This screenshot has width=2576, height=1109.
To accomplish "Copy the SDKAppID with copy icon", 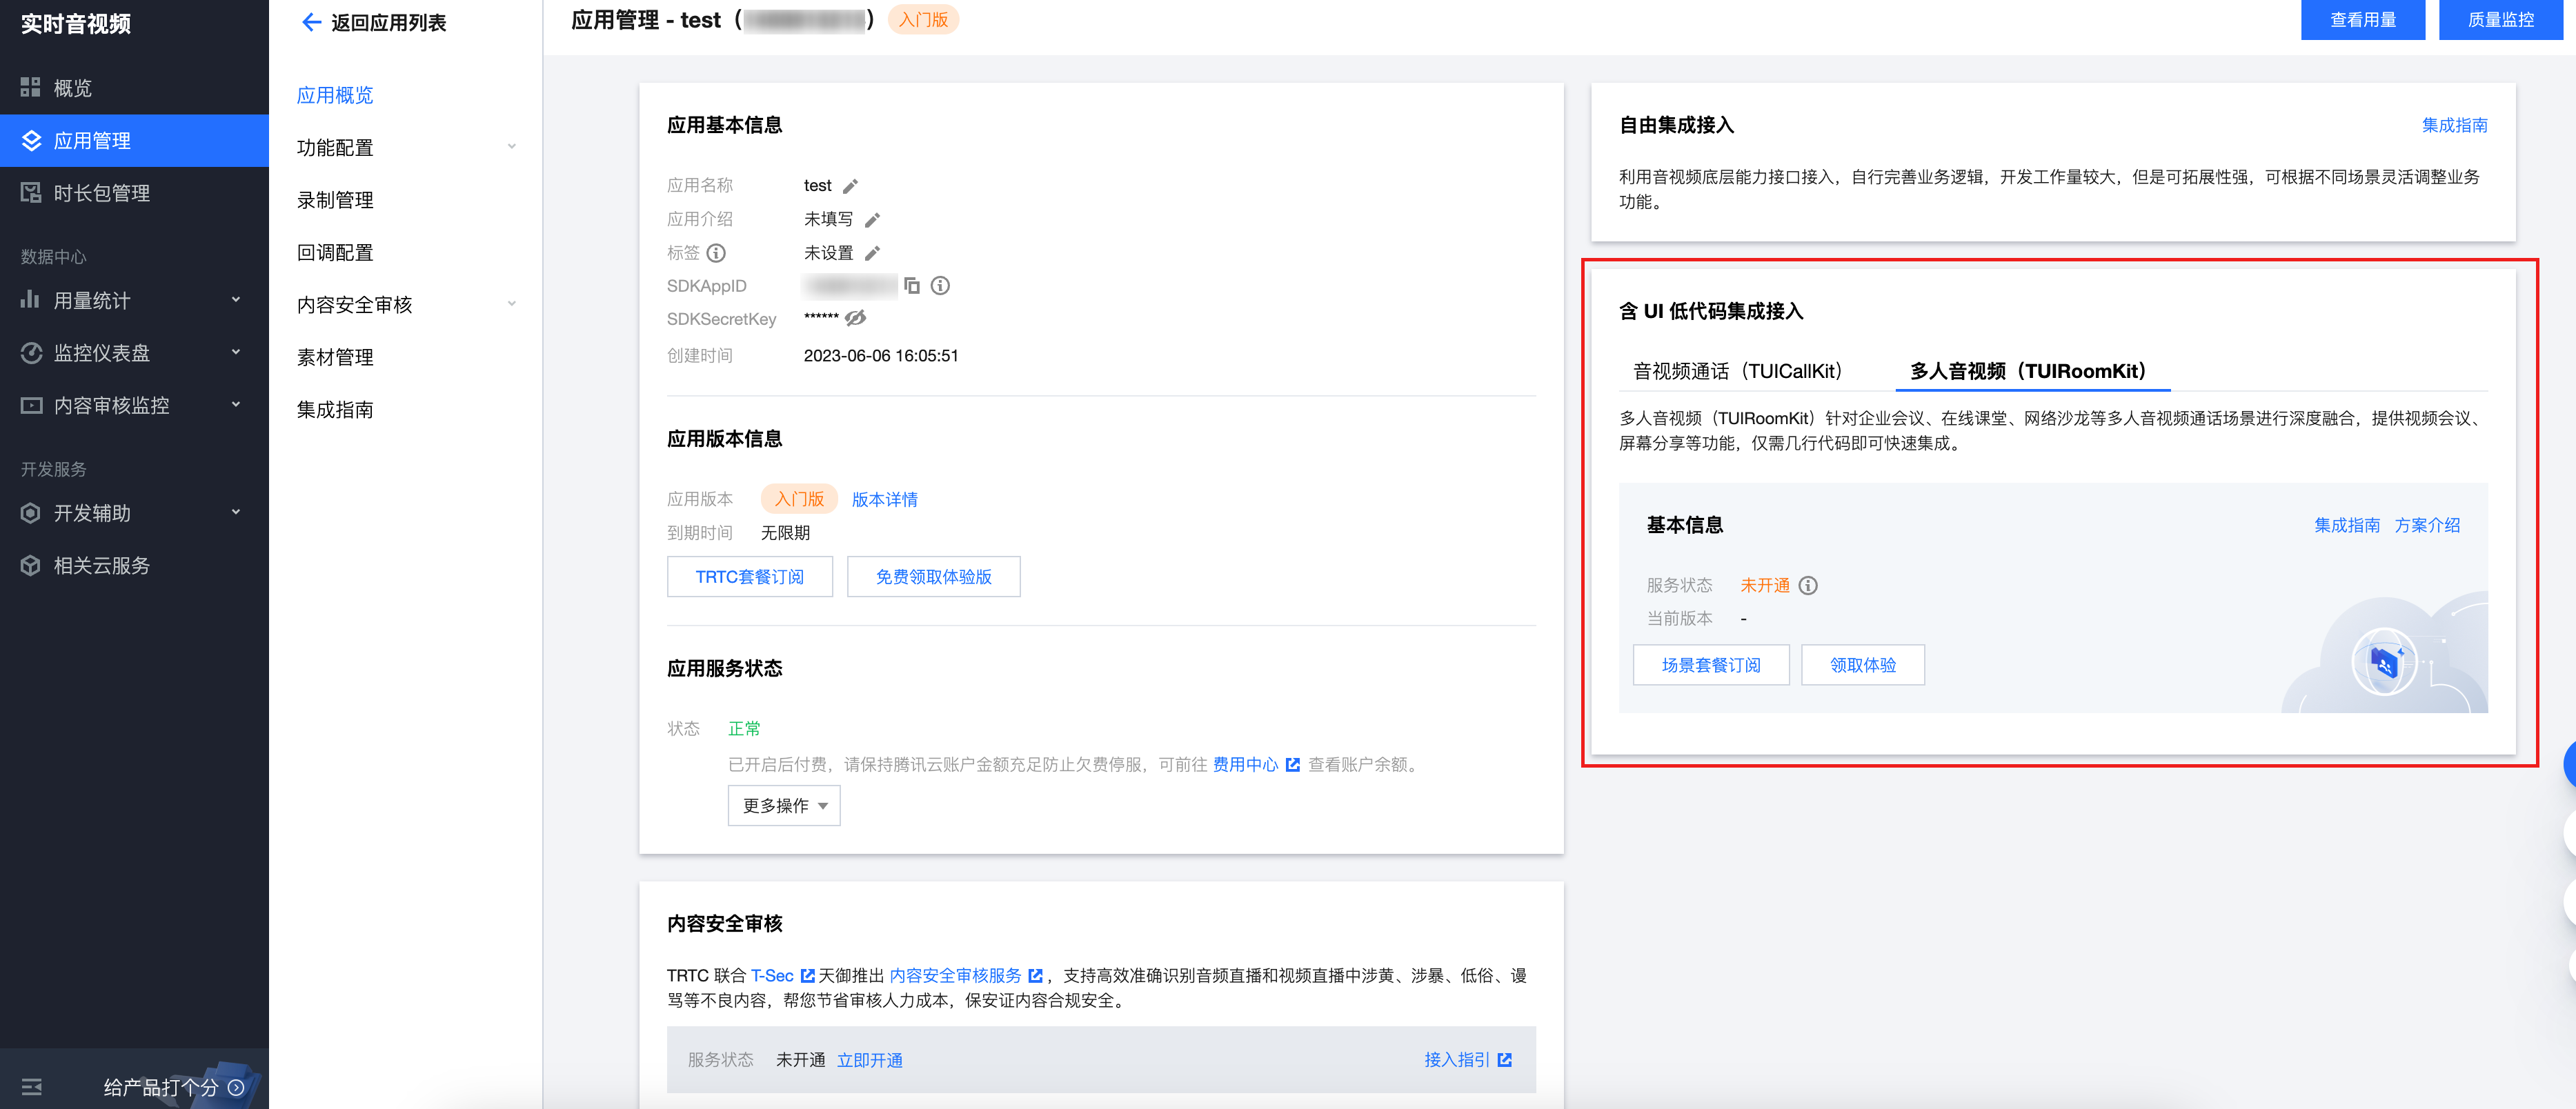I will click(x=912, y=286).
